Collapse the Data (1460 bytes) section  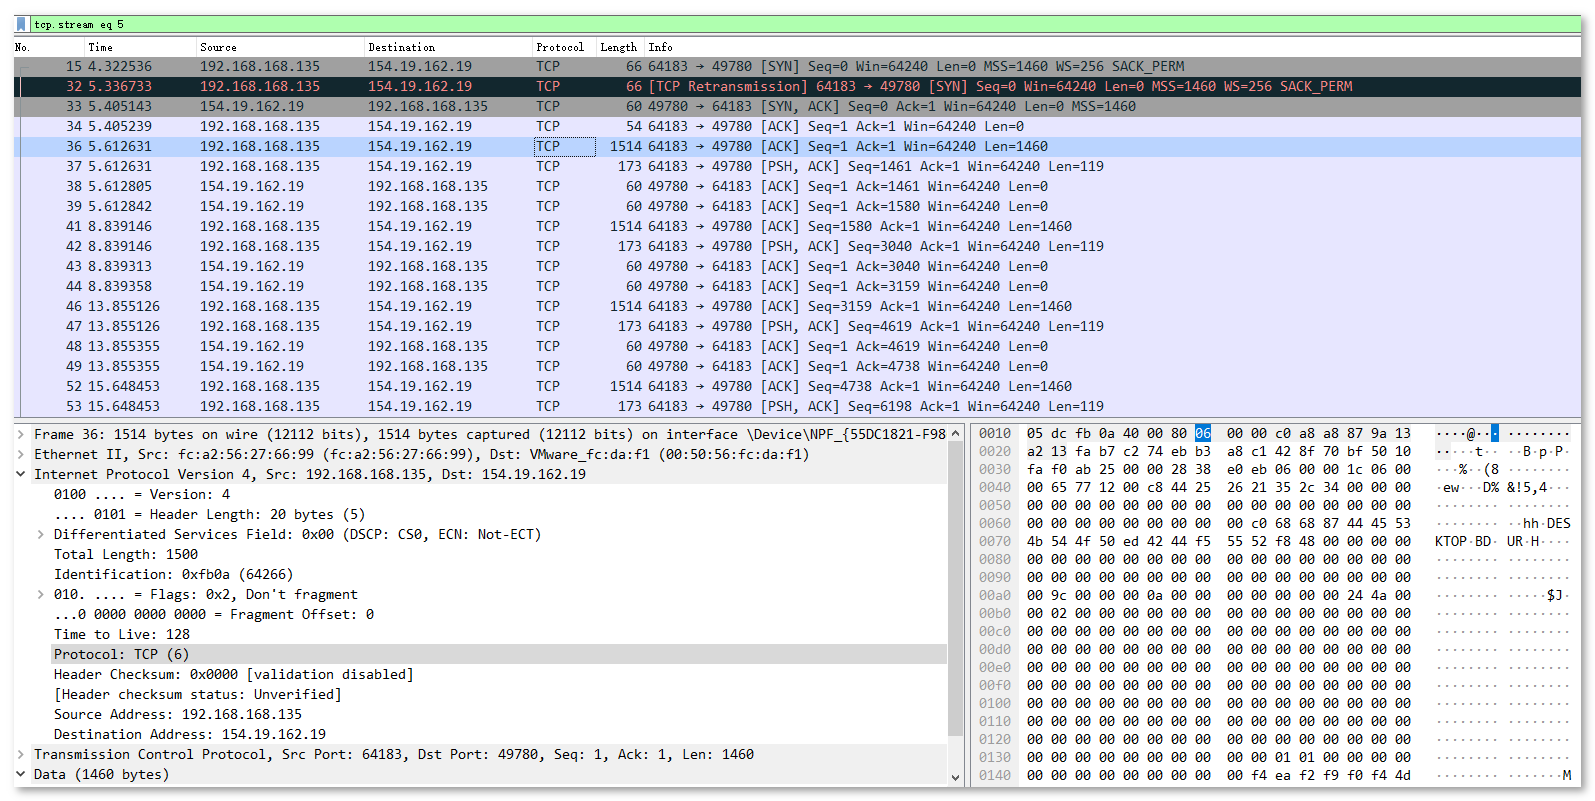tap(21, 774)
